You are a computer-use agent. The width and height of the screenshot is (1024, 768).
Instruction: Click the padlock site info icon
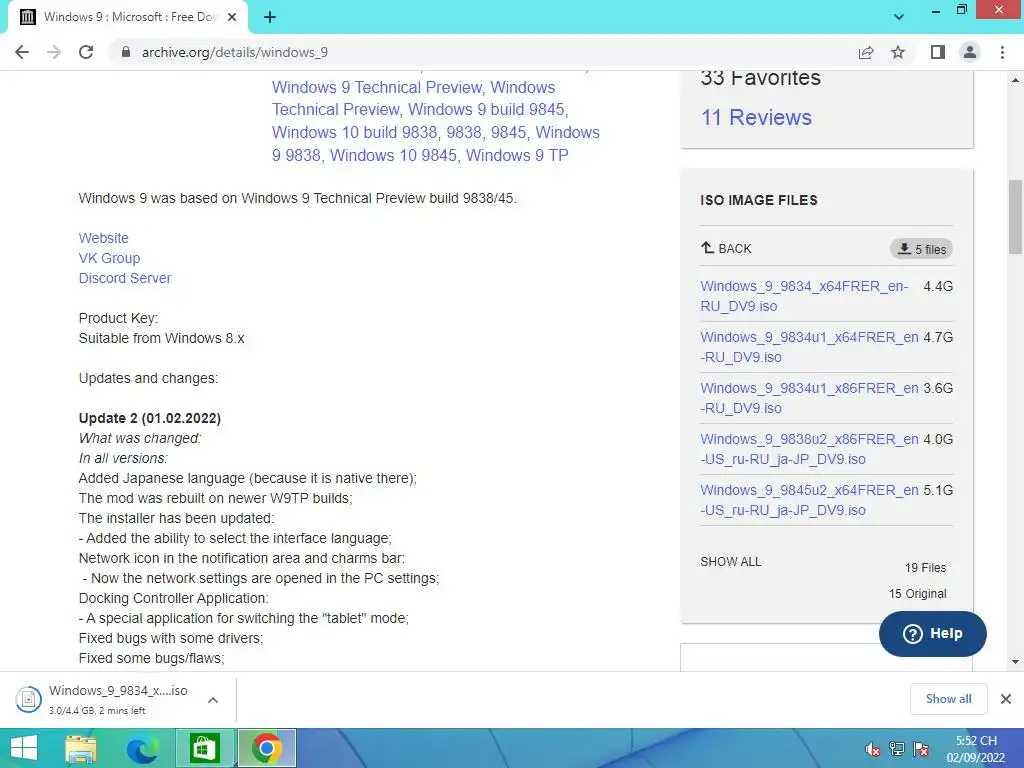click(126, 52)
